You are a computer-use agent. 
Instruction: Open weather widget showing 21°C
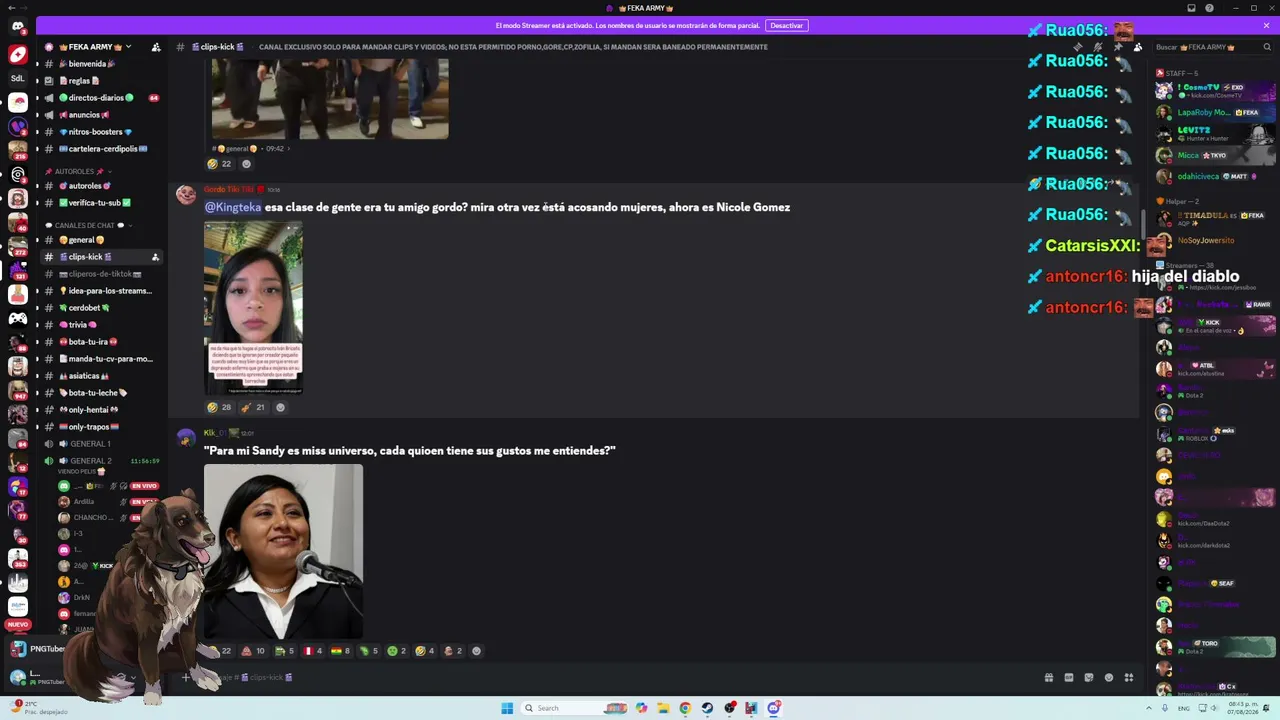click(x=38, y=708)
